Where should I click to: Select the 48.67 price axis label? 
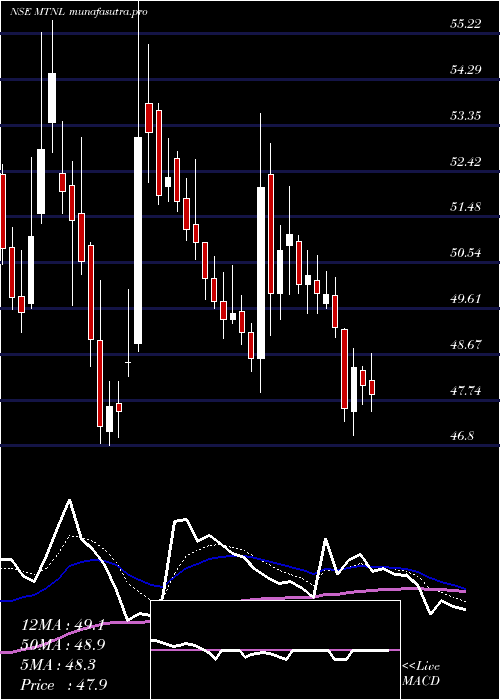(465, 345)
